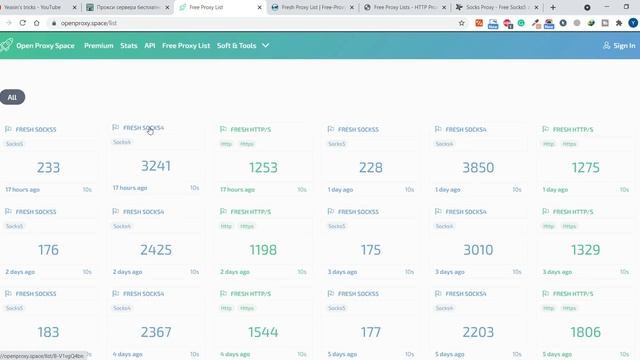The height and width of the screenshot is (360, 640).
Task: Click the number 175 on the Socks5 card
Action: pyautogui.click(x=371, y=250)
